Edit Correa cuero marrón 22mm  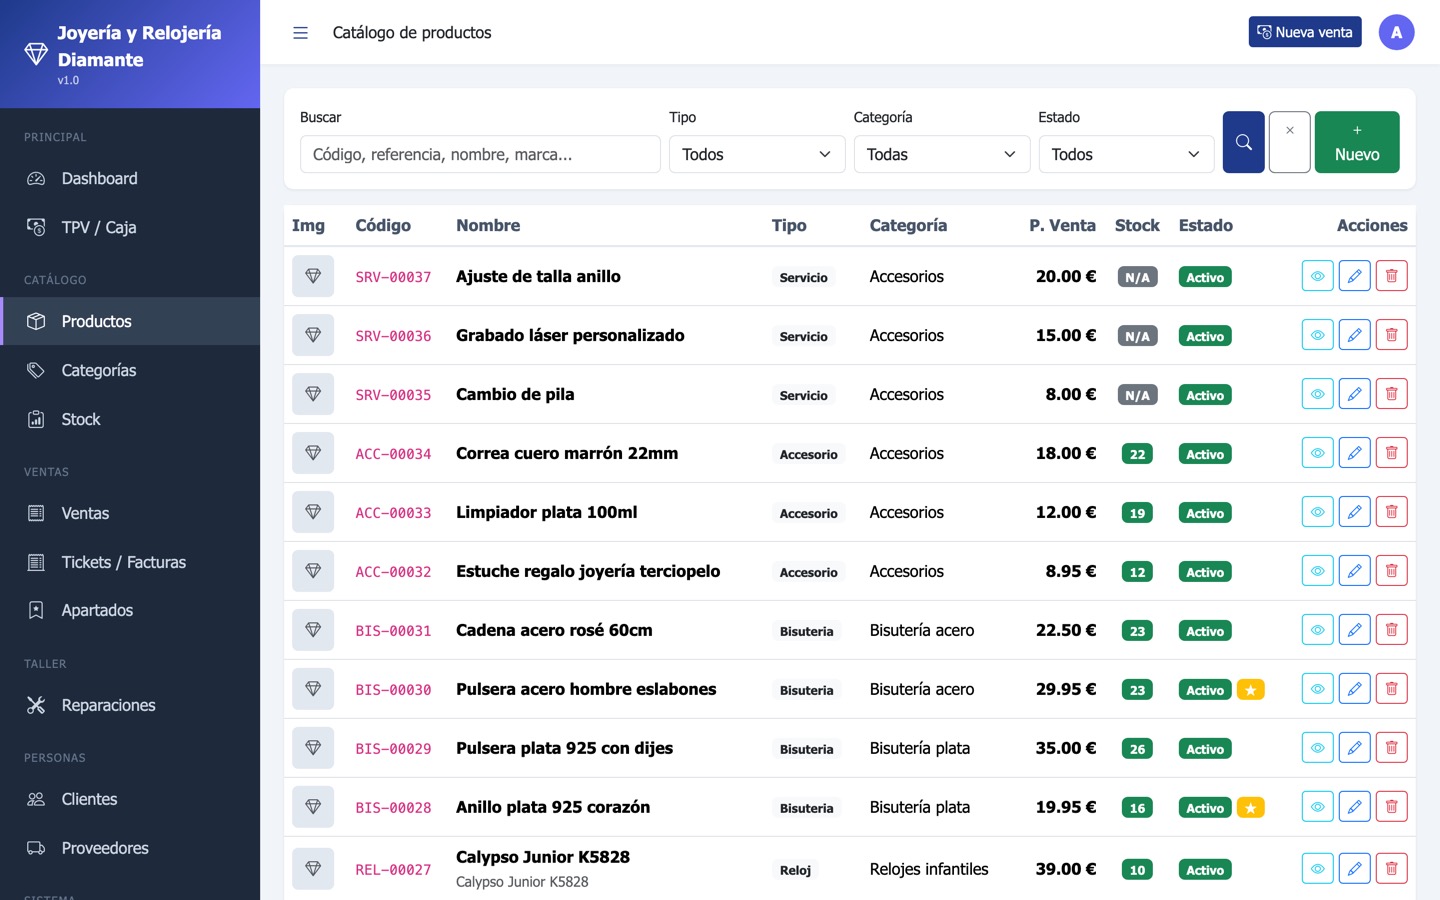tap(1354, 453)
